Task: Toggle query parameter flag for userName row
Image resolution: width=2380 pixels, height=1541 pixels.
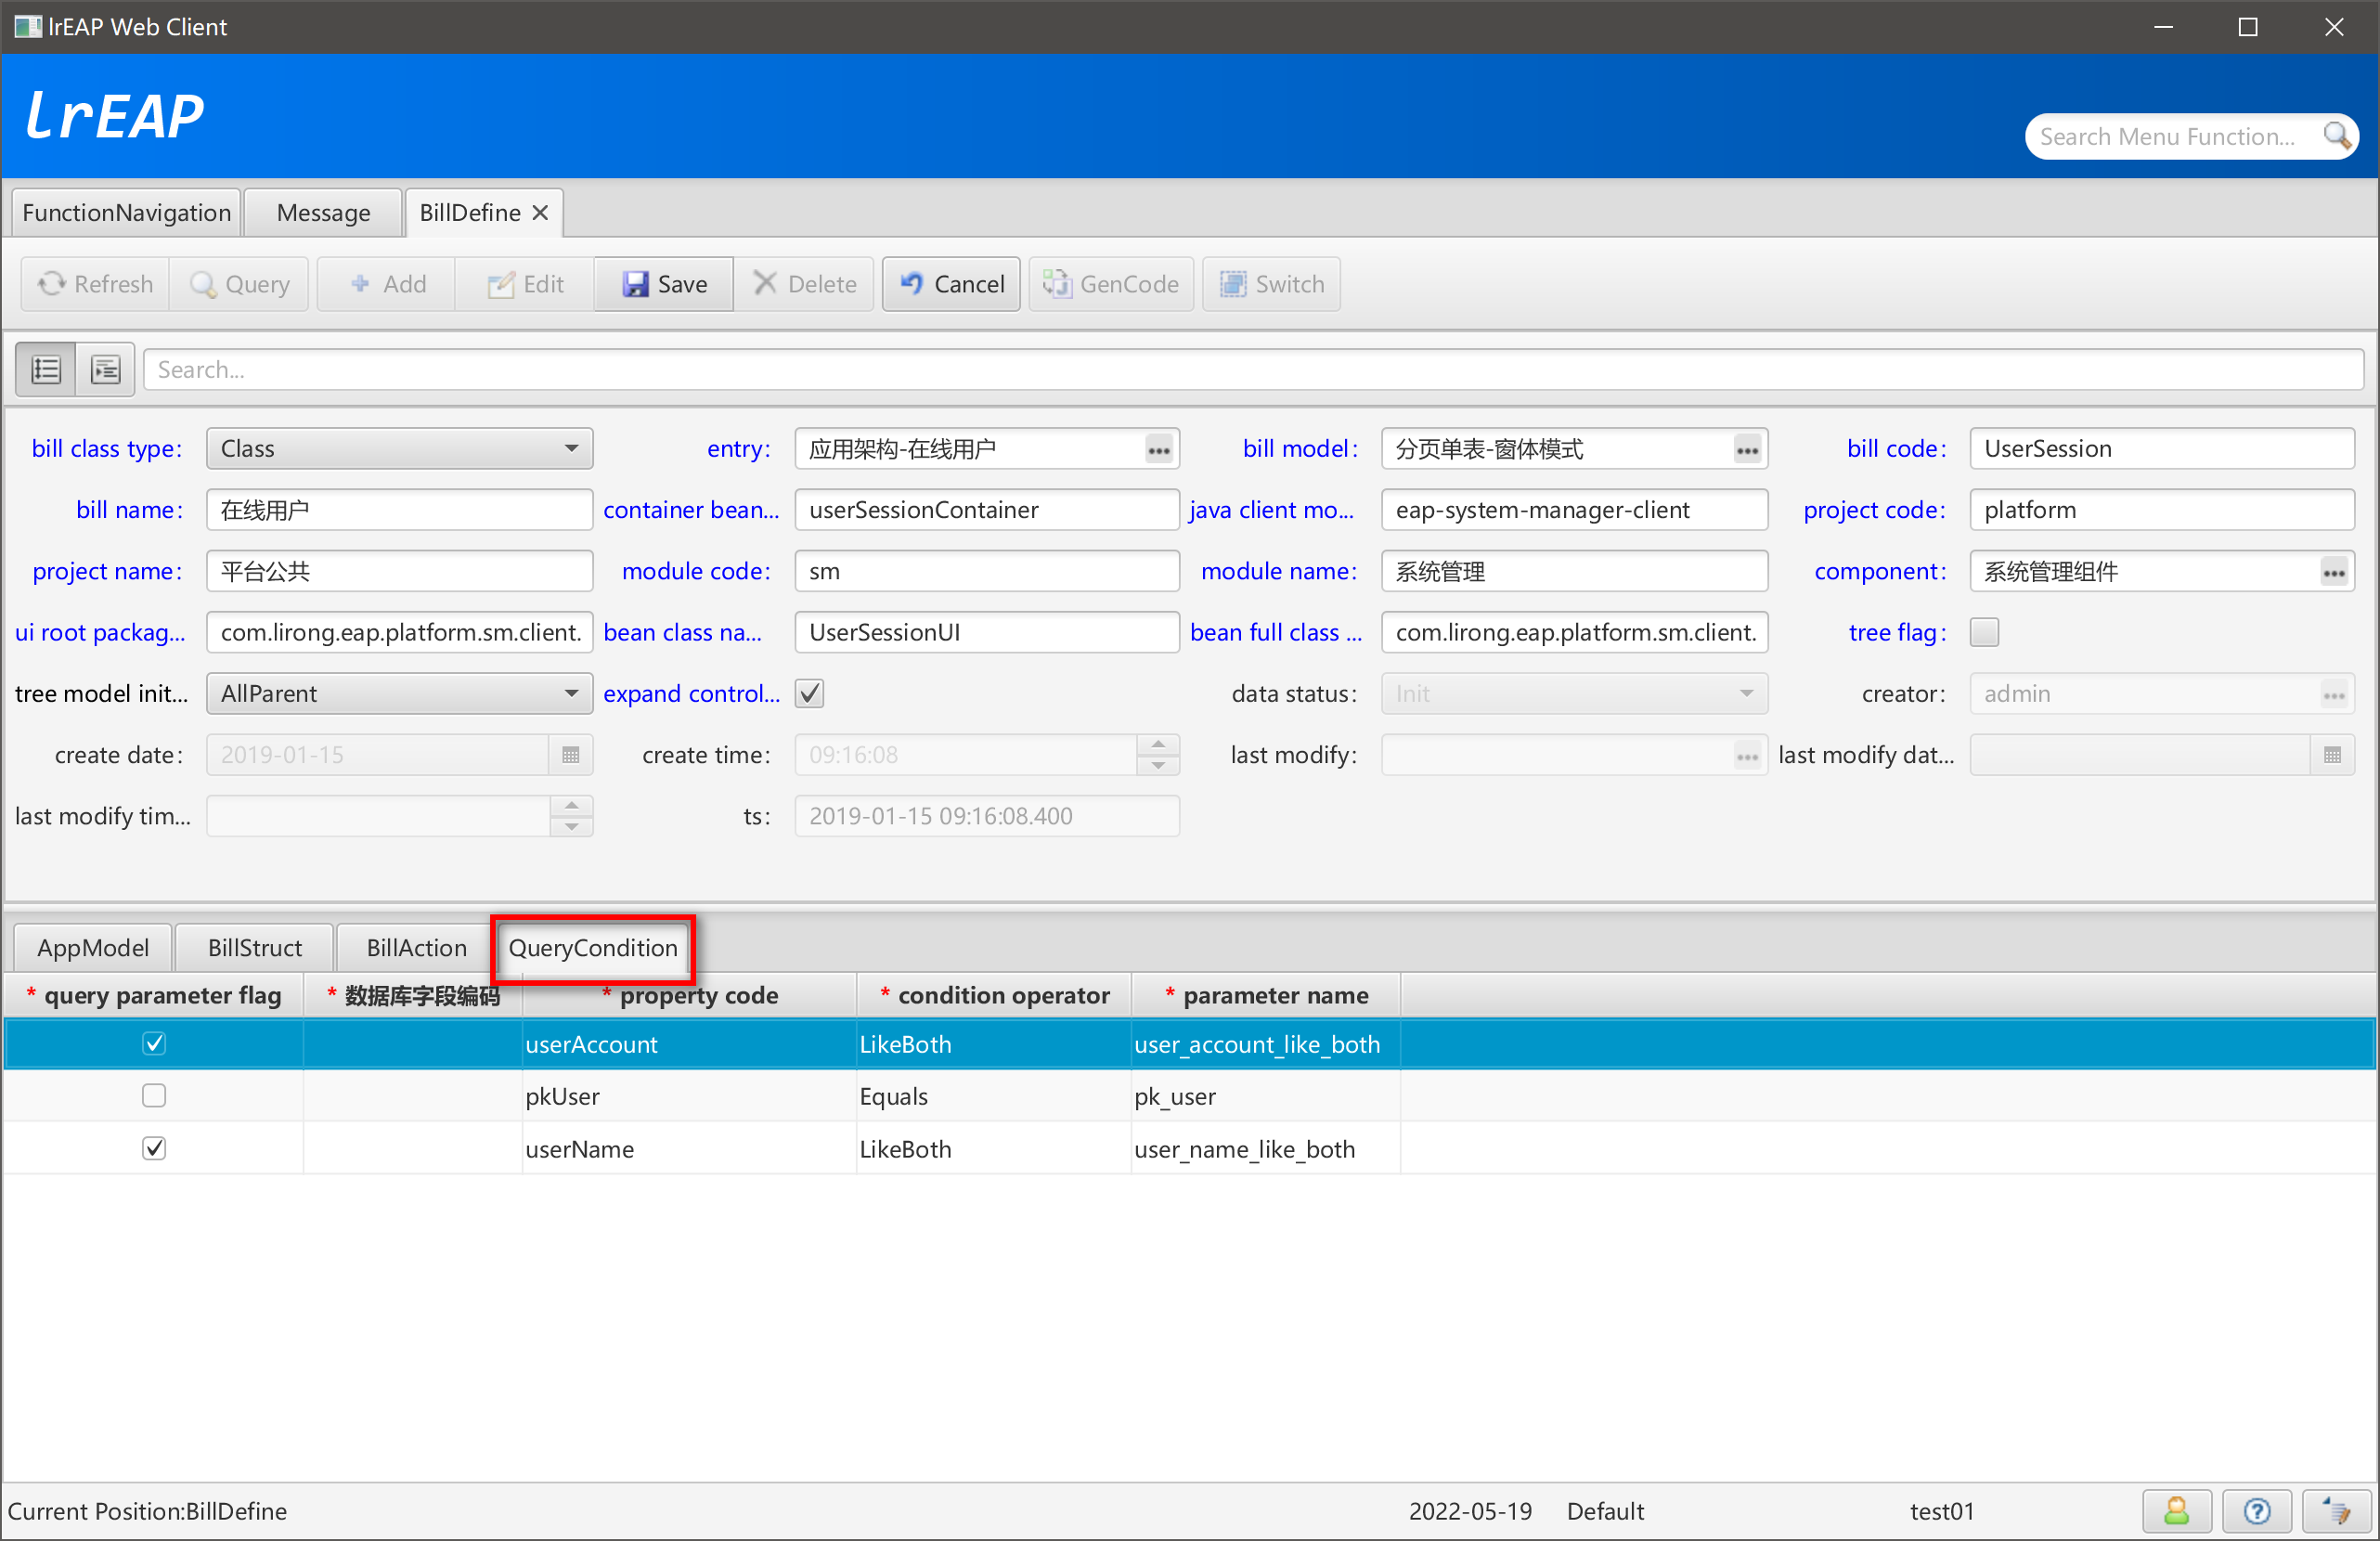Action: 154,1149
